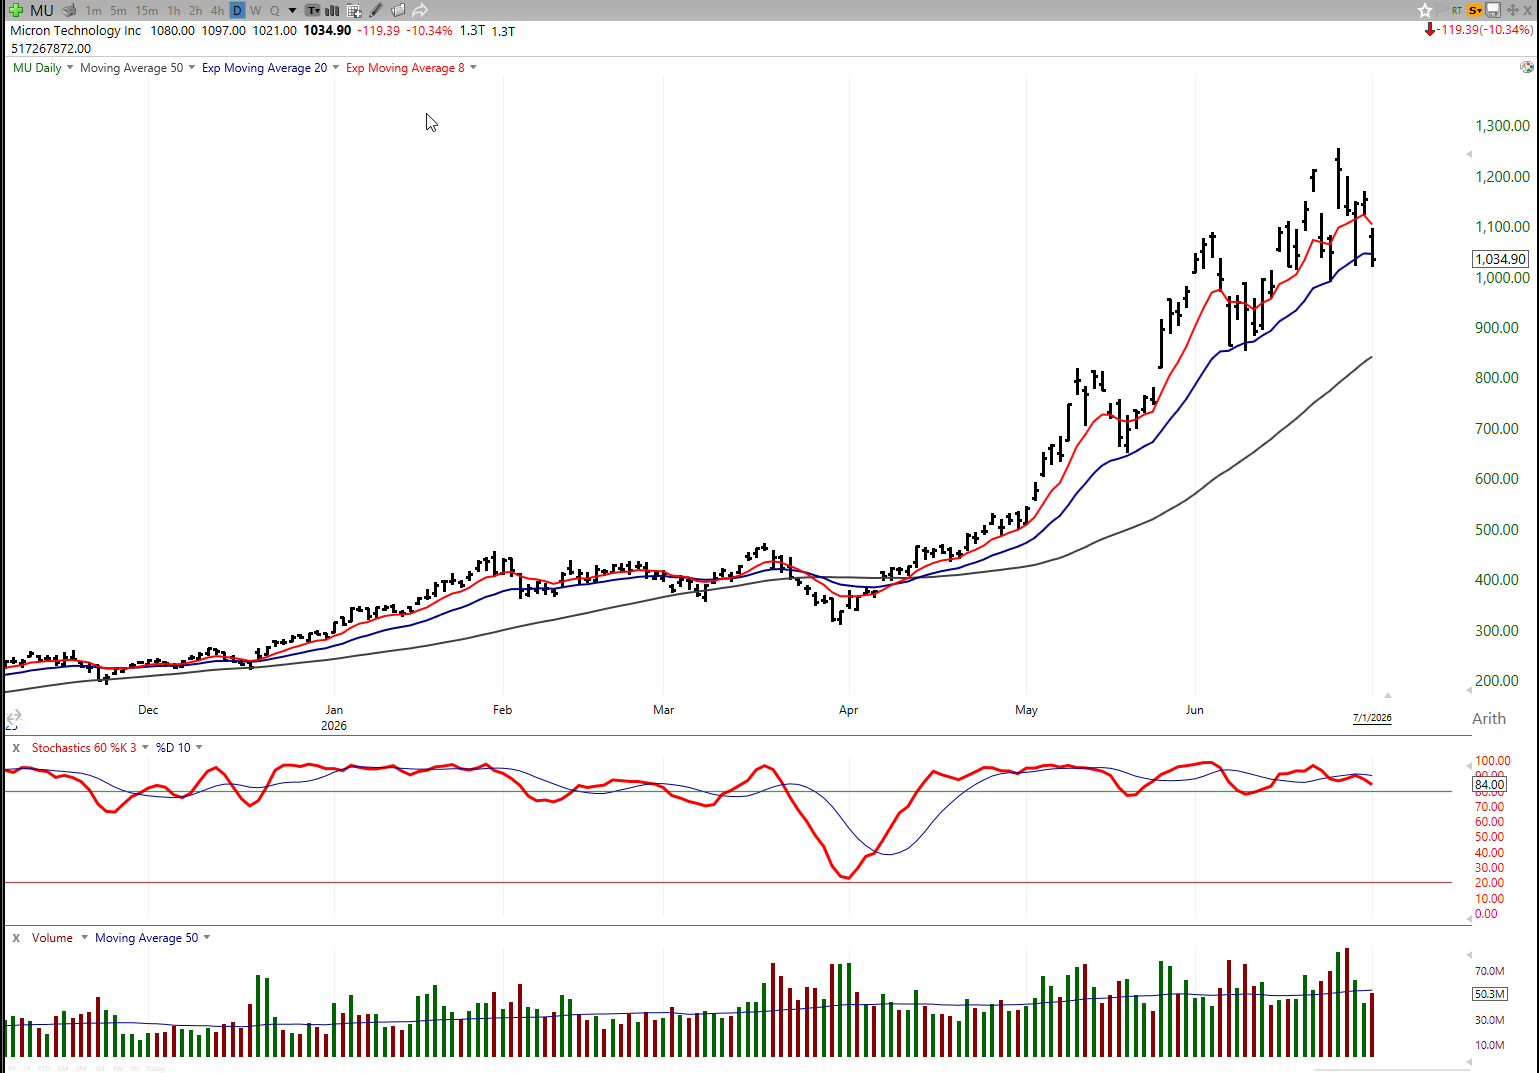Click the Micron Technology Inc company name
Viewport: 1539px width, 1073px height.
point(76,31)
